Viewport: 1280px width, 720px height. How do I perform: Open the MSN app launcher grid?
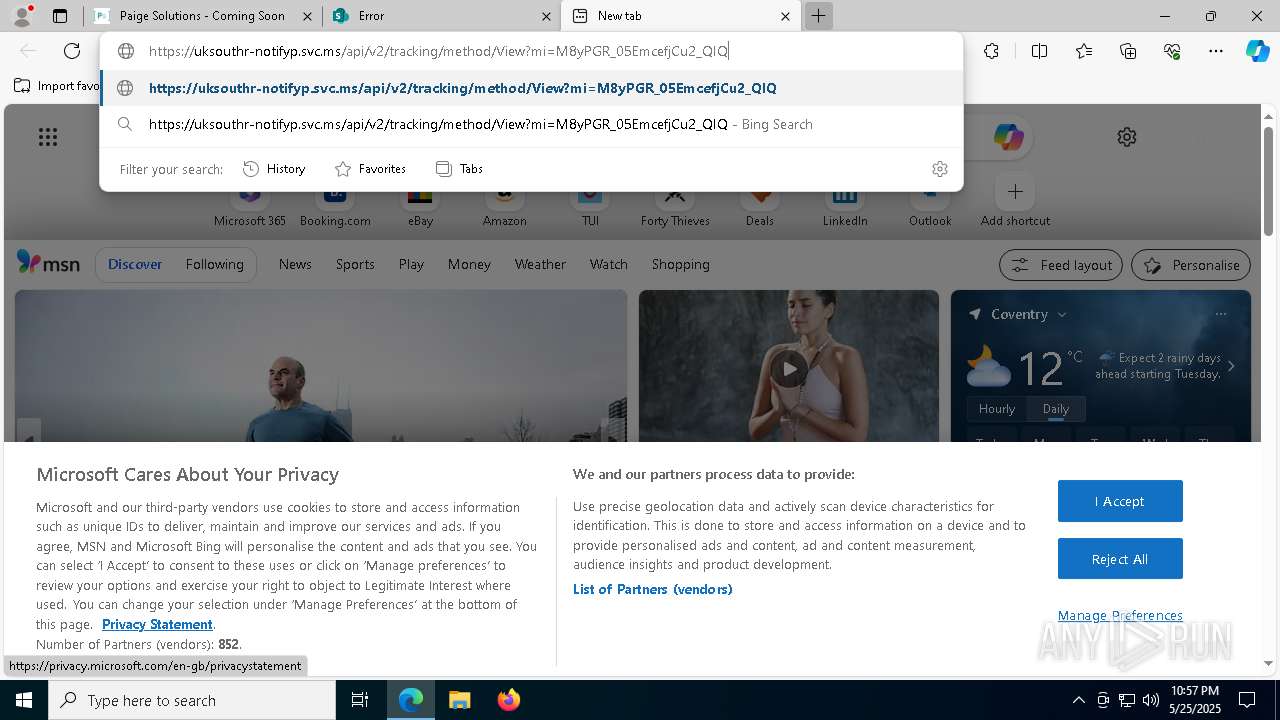pyautogui.click(x=48, y=137)
